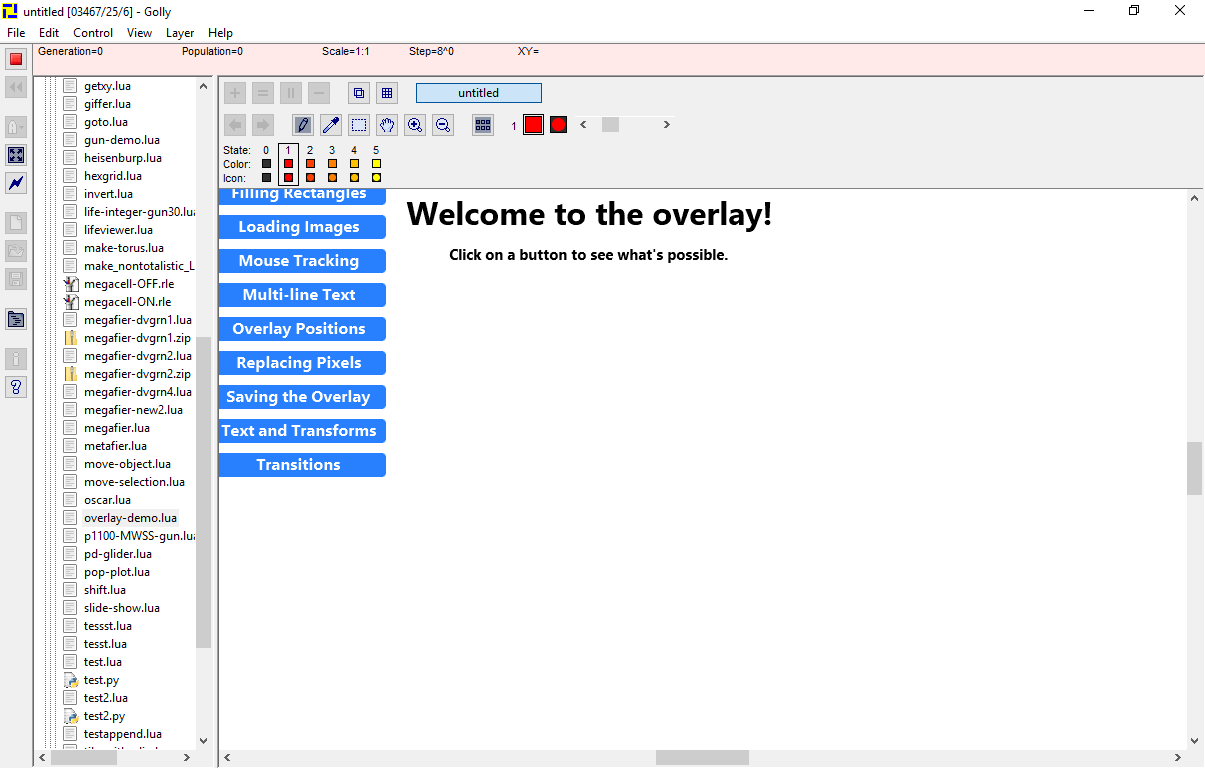This screenshot has height=768, width=1205.
Task: Select slide-show.lua script file
Action: (x=121, y=608)
